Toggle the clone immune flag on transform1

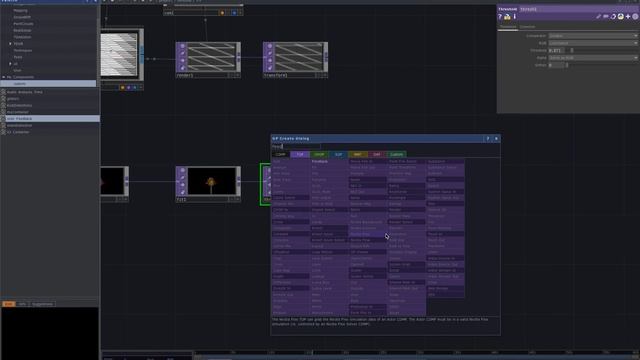pyautogui.click(x=269, y=53)
